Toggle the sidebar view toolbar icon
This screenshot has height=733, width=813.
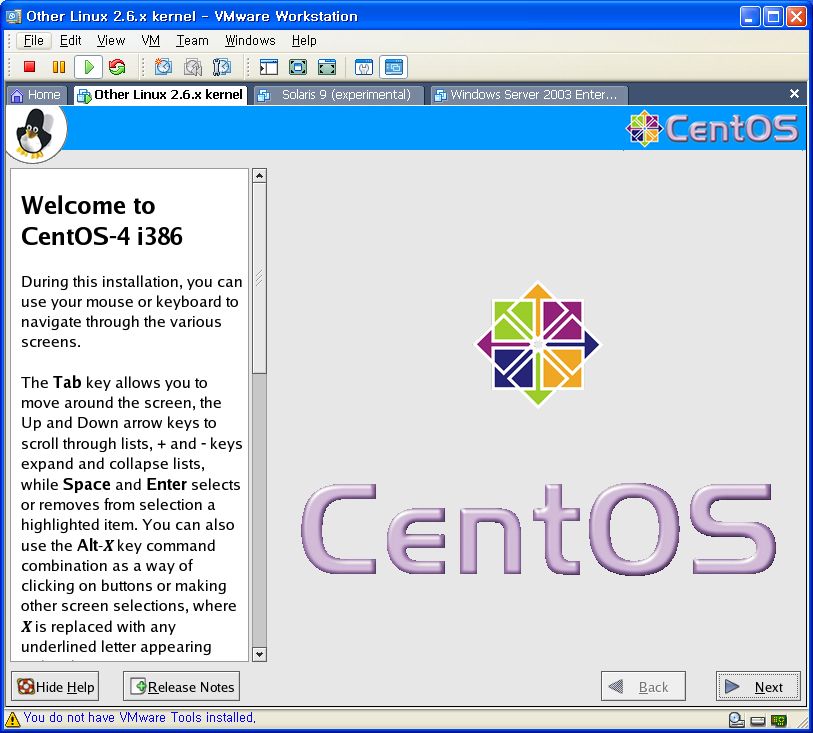click(x=268, y=67)
